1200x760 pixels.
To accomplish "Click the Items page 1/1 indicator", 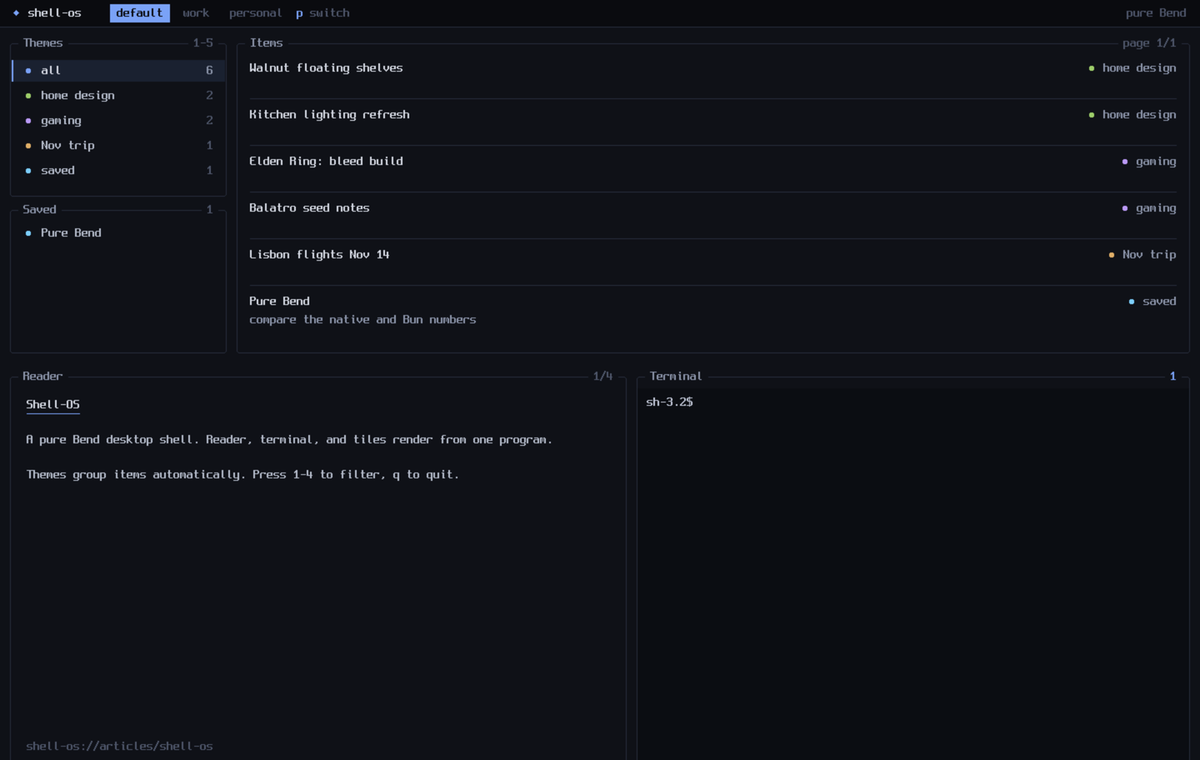I will click(x=1150, y=43).
